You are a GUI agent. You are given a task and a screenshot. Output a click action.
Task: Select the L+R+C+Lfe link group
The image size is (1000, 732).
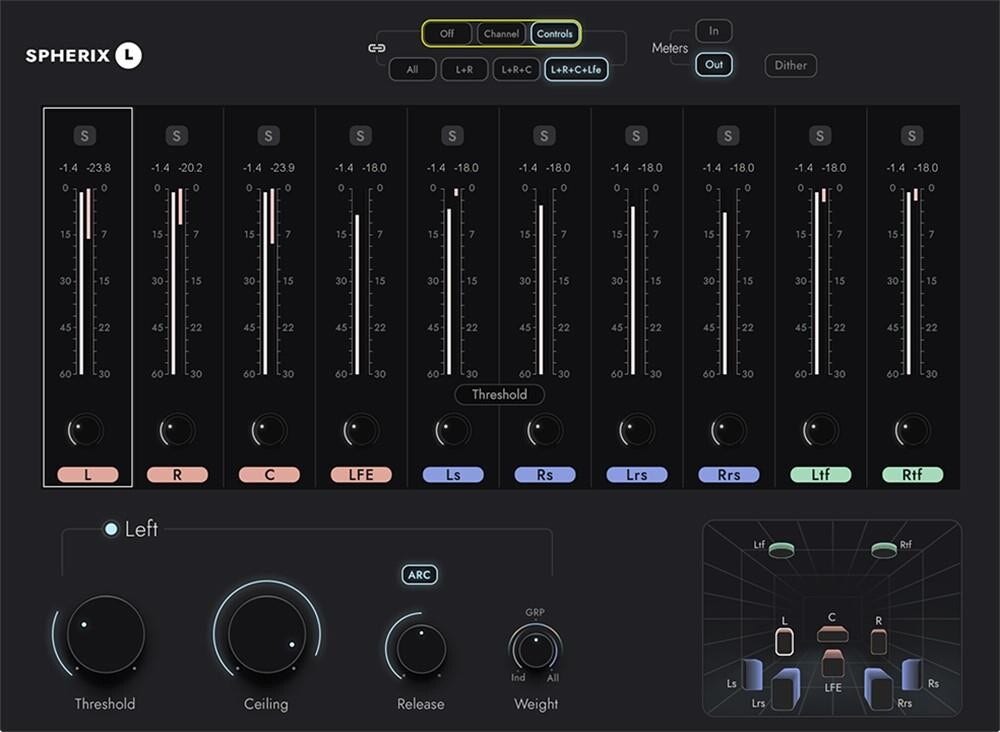577,69
